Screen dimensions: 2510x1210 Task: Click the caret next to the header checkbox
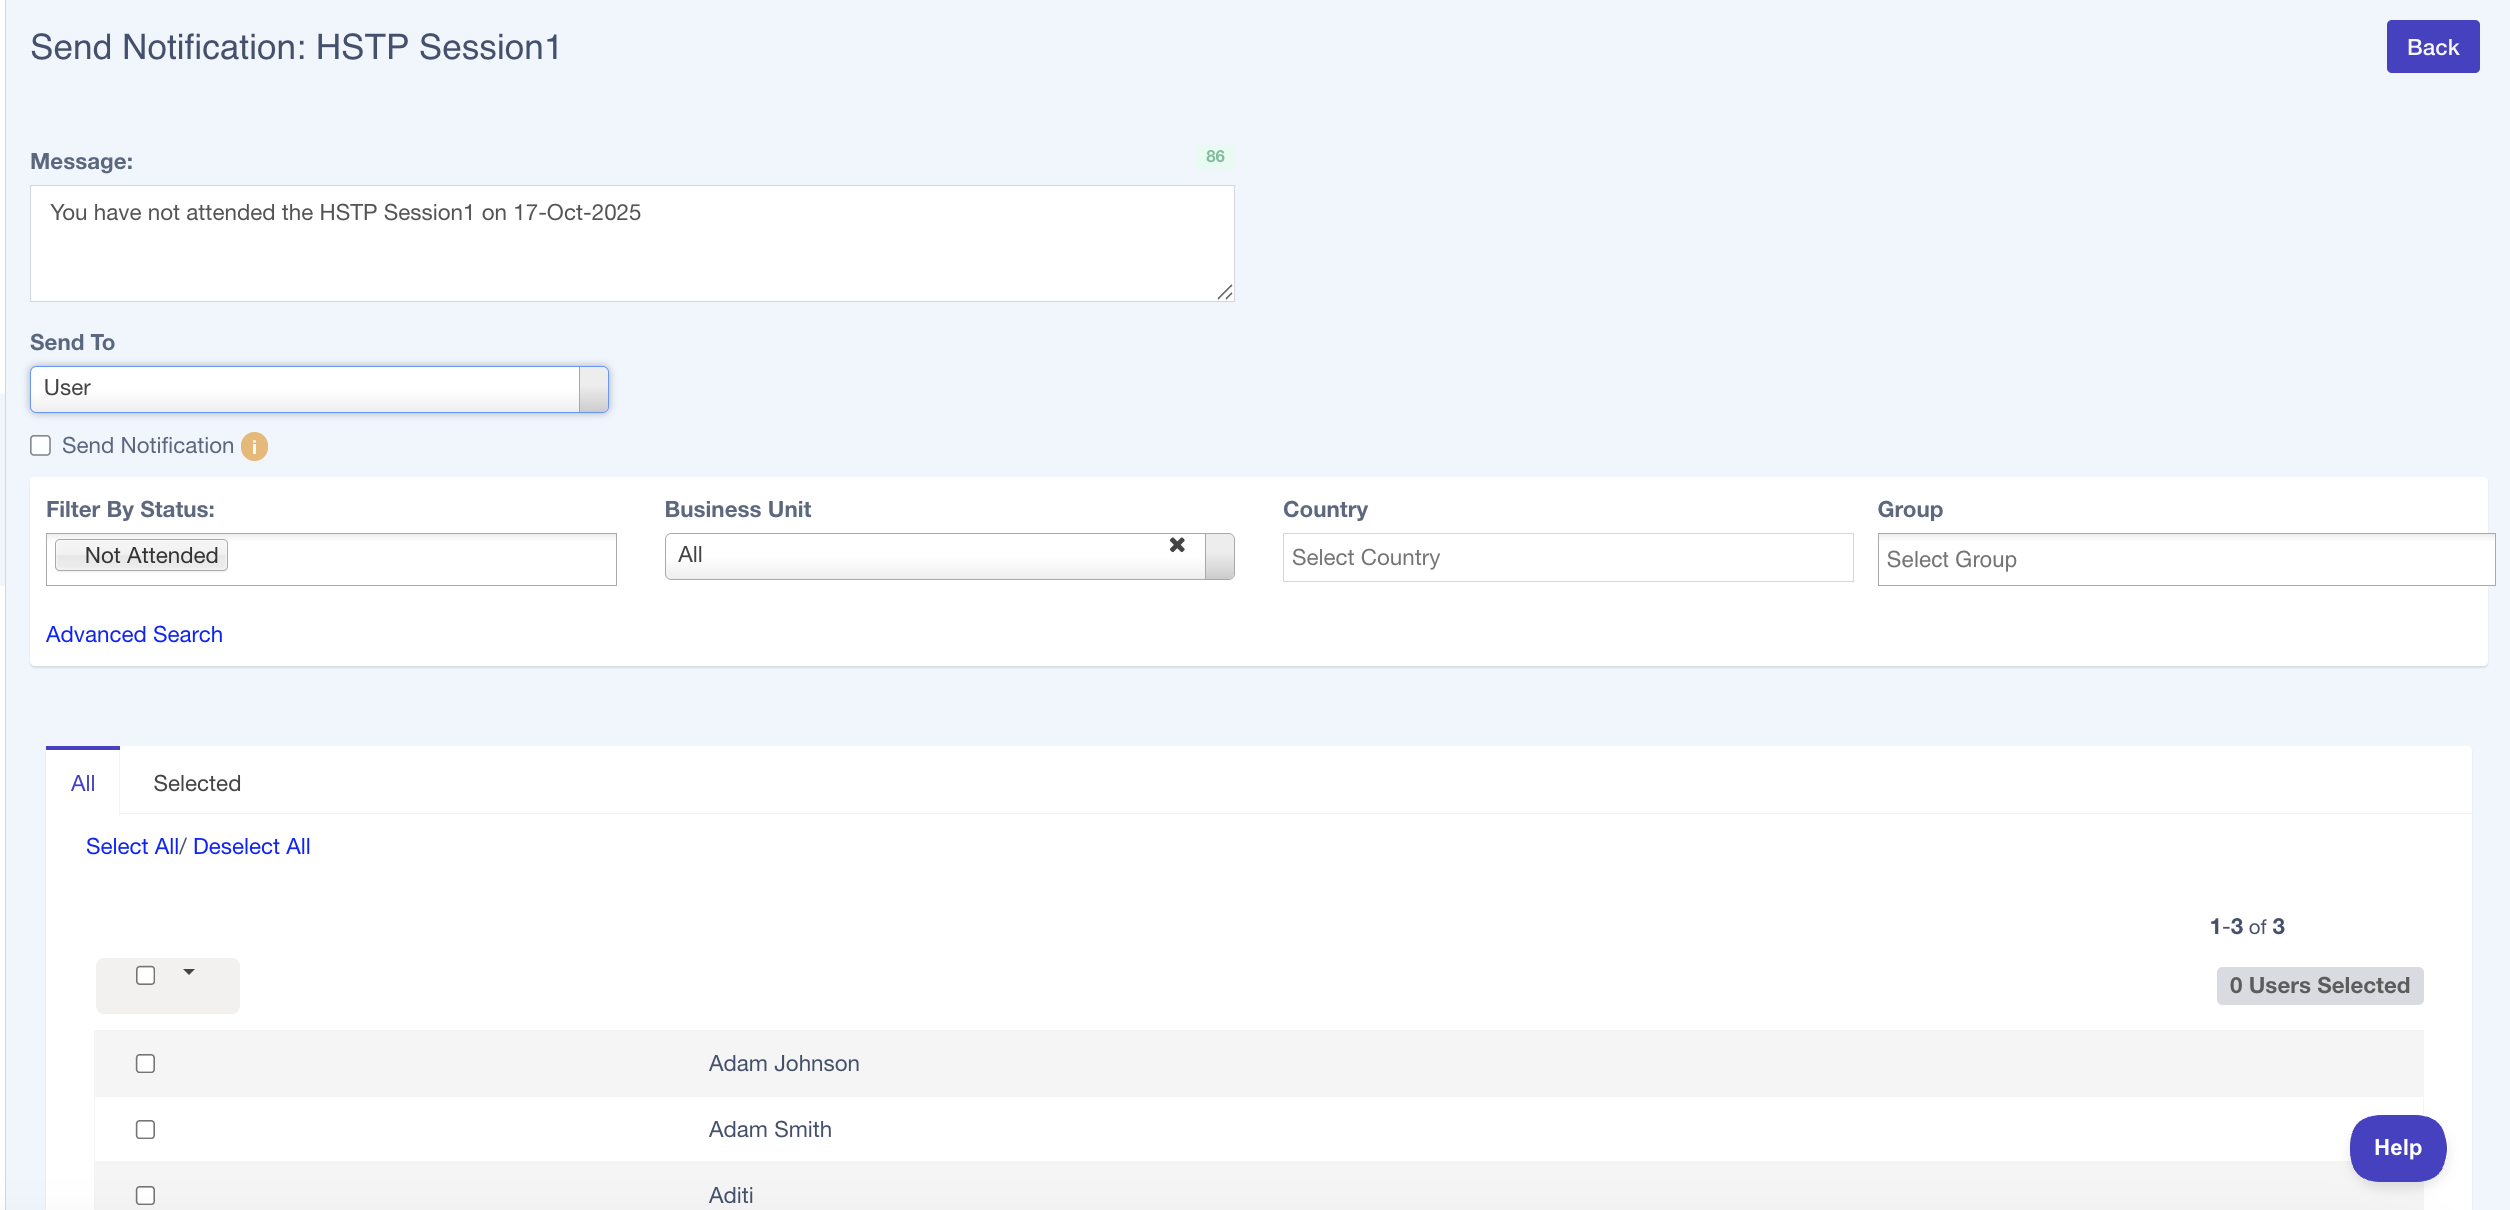coord(189,972)
